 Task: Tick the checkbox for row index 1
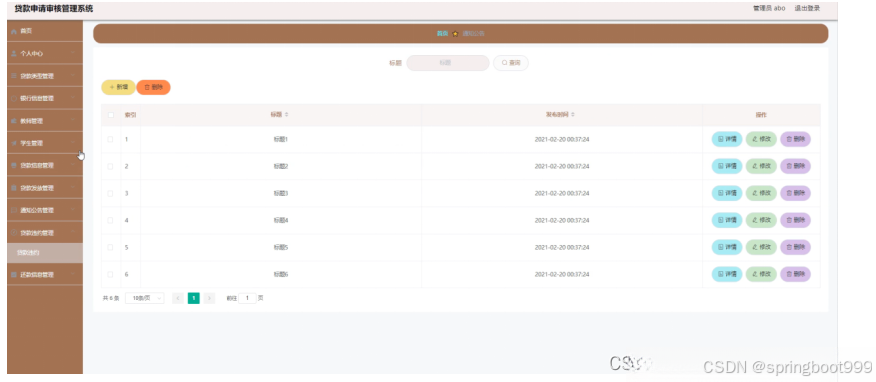pyautogui.click(x=111, y=139)
